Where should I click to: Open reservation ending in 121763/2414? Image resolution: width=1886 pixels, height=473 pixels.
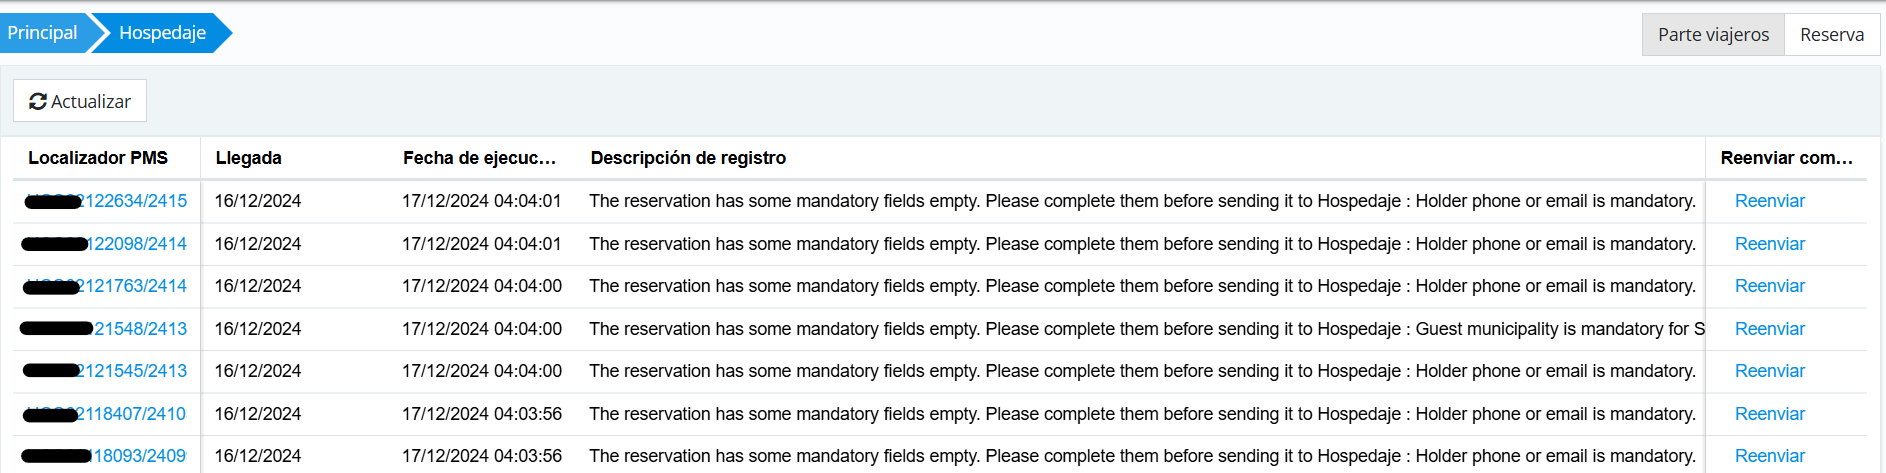(x=134, y=286)
